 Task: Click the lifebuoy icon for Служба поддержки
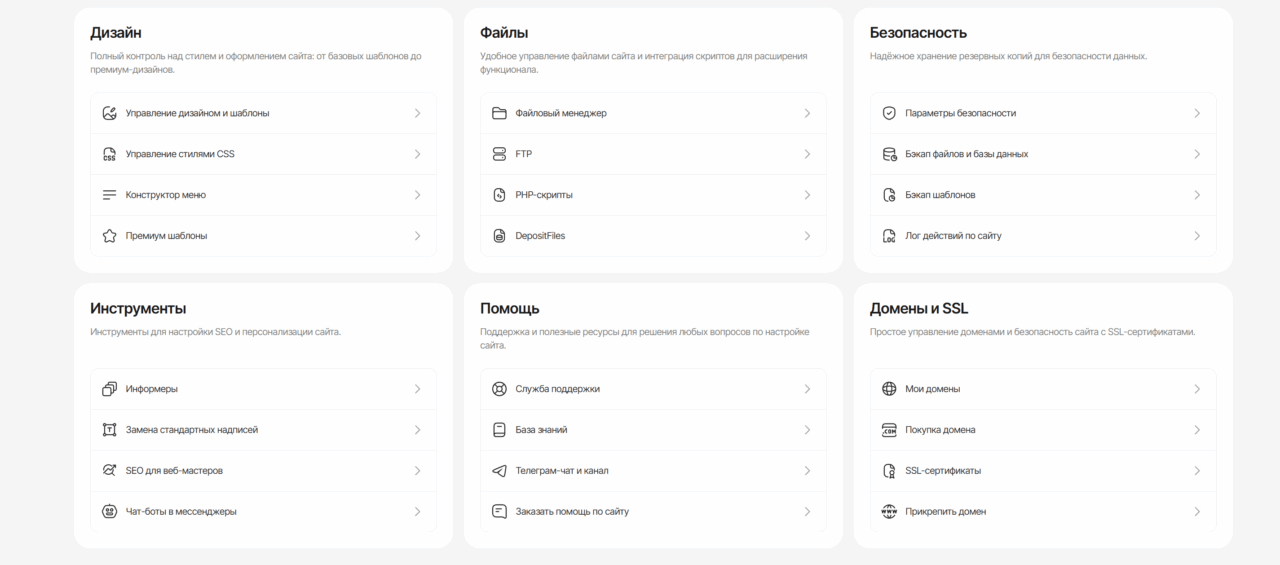(x=500, y=389)
